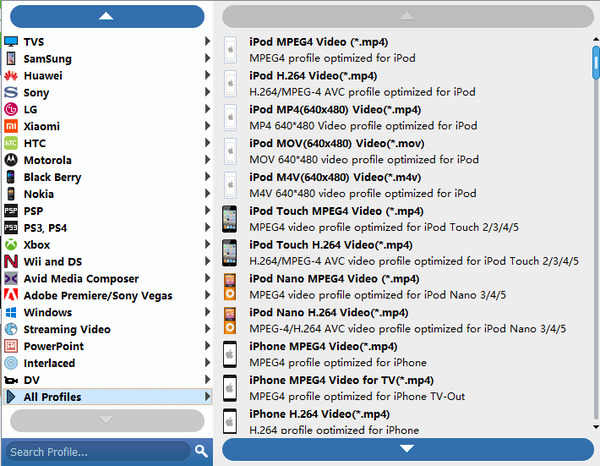Click the Windows logo icon

point(11,313)
